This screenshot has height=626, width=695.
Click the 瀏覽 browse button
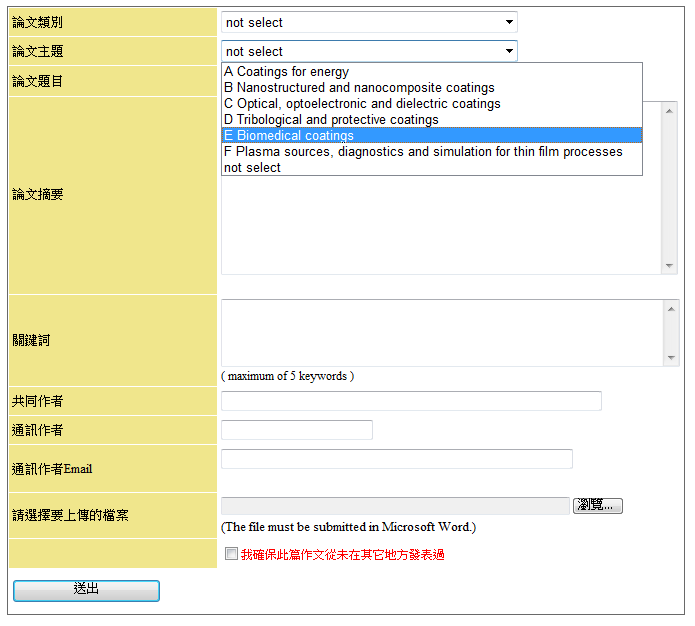tap(598, 506)
